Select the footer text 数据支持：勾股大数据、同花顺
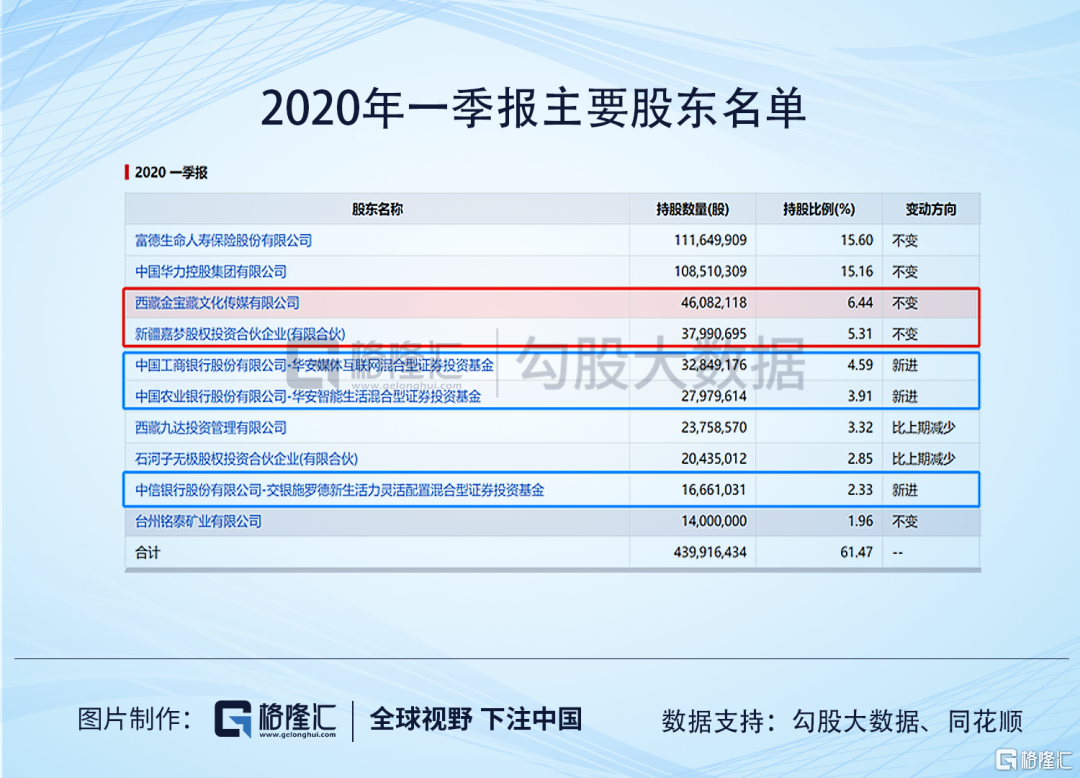 tap(842, 722)
